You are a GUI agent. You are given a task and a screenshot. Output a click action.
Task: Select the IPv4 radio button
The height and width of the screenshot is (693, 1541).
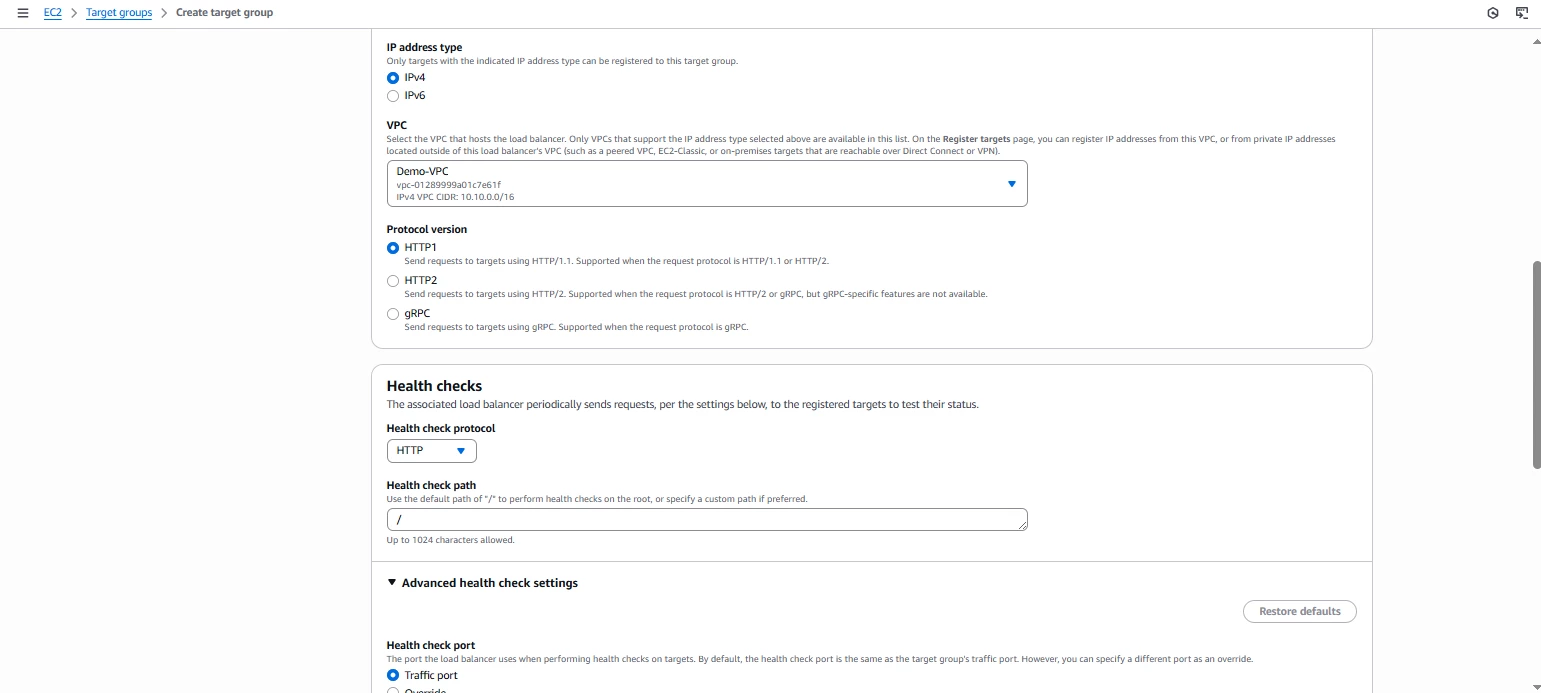point(393,77)
